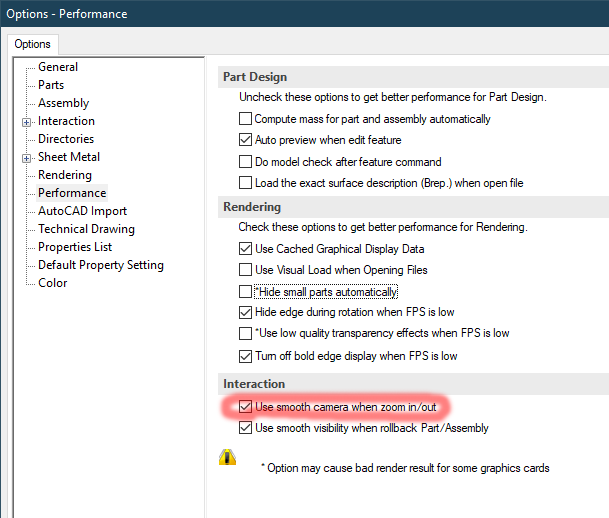Enable low quality transparency effects option

click(x=246, y=333)
